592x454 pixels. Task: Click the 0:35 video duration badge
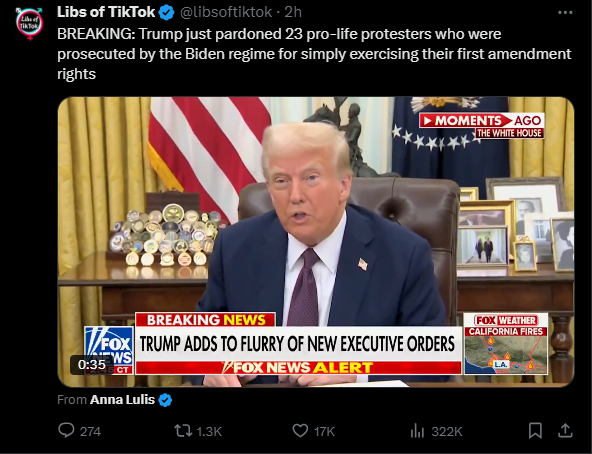[92, 364]
